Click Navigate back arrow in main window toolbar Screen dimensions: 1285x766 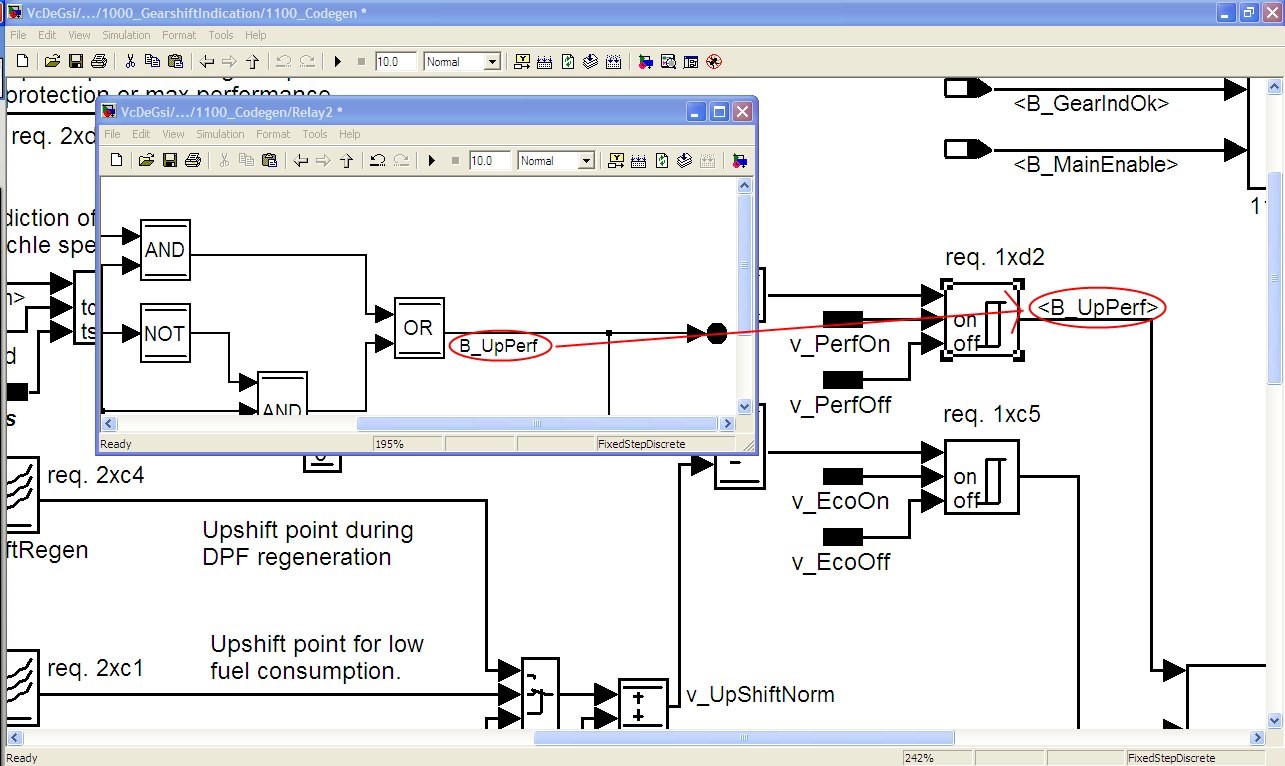coord(207,62)
